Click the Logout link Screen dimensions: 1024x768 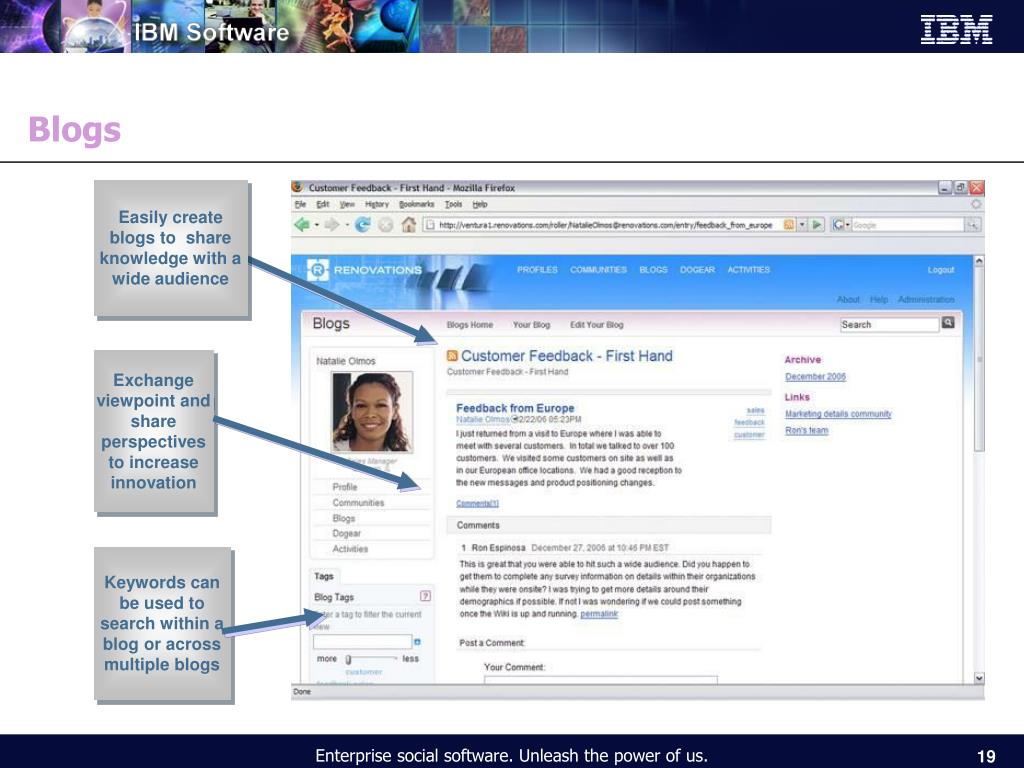(x=941, y=270)
